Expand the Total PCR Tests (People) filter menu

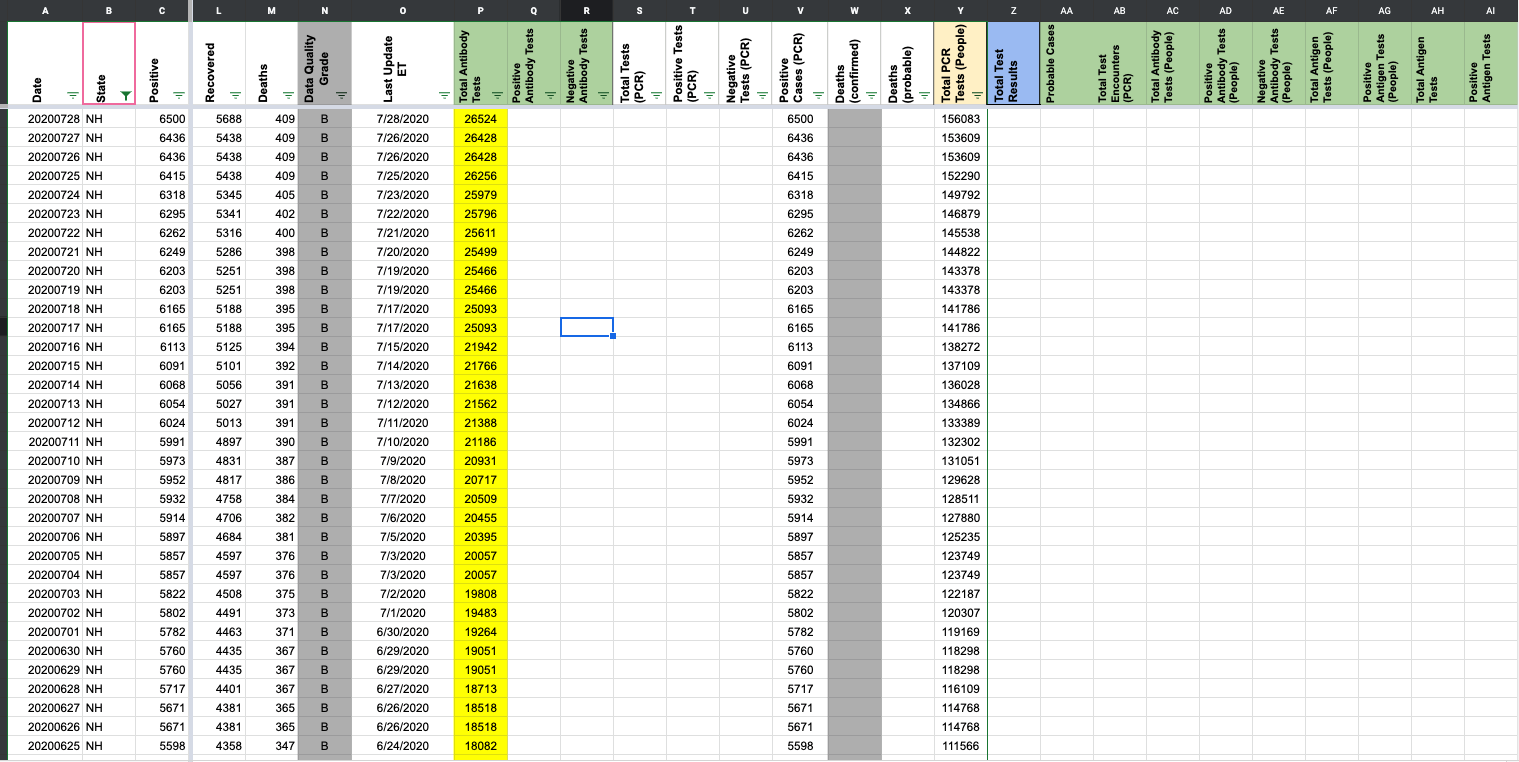coord(977,95)
